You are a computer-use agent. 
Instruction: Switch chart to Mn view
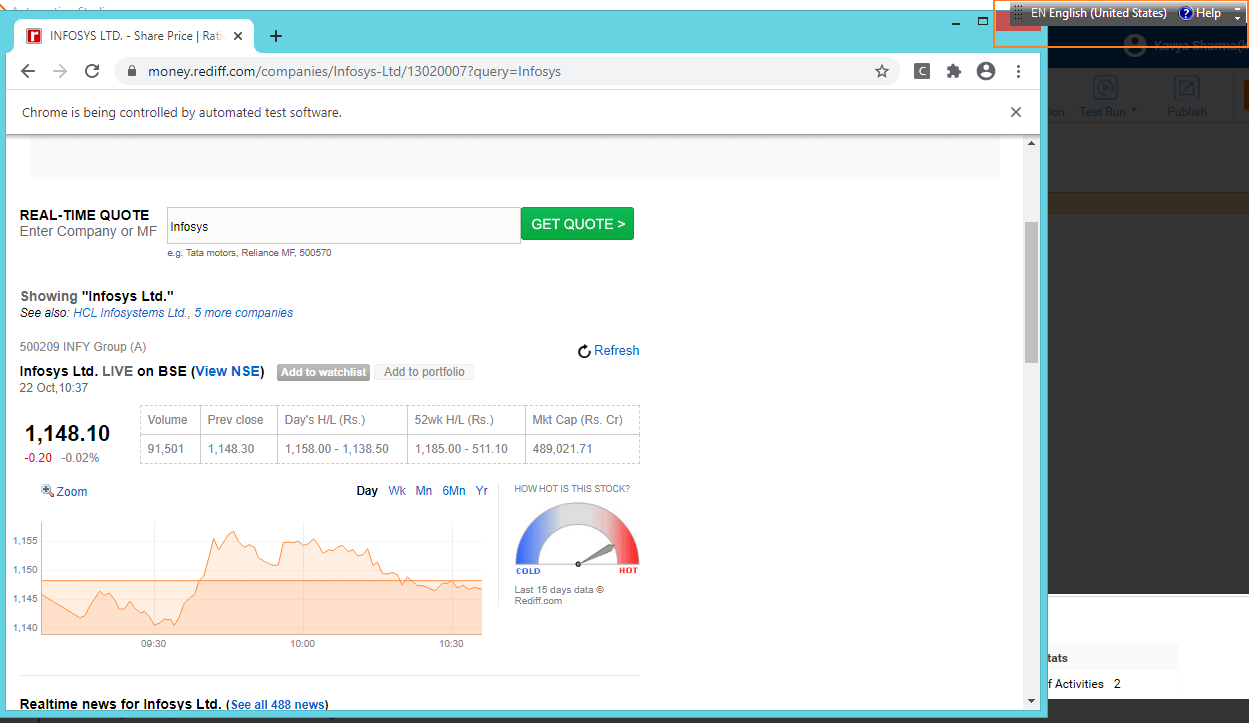pos(424,491)
